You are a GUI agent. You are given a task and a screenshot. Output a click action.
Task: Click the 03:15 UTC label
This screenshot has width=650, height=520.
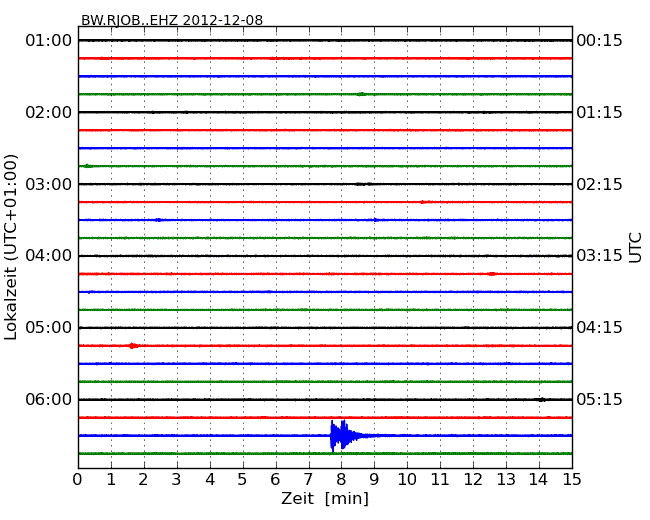(x=599, y=255)
